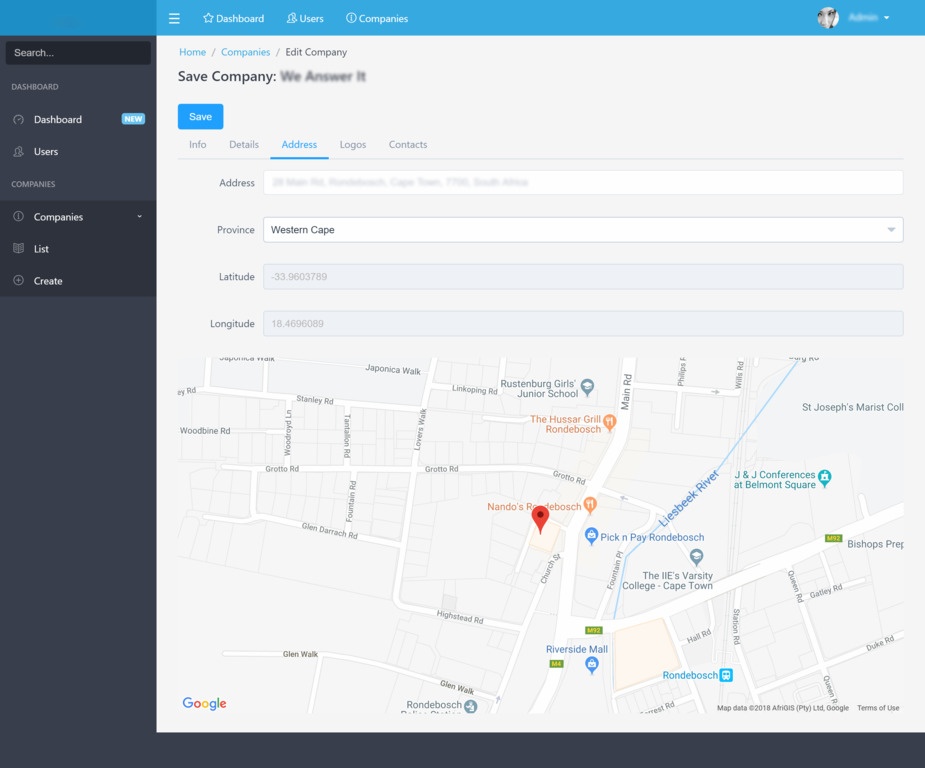
Task: Expand the Admin account dropdown
Action: [x=869, y=18]
